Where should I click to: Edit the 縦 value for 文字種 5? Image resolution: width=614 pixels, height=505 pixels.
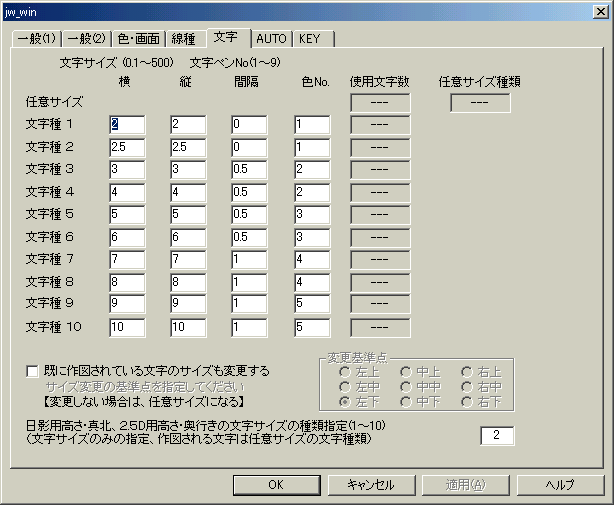coord(188,215)
